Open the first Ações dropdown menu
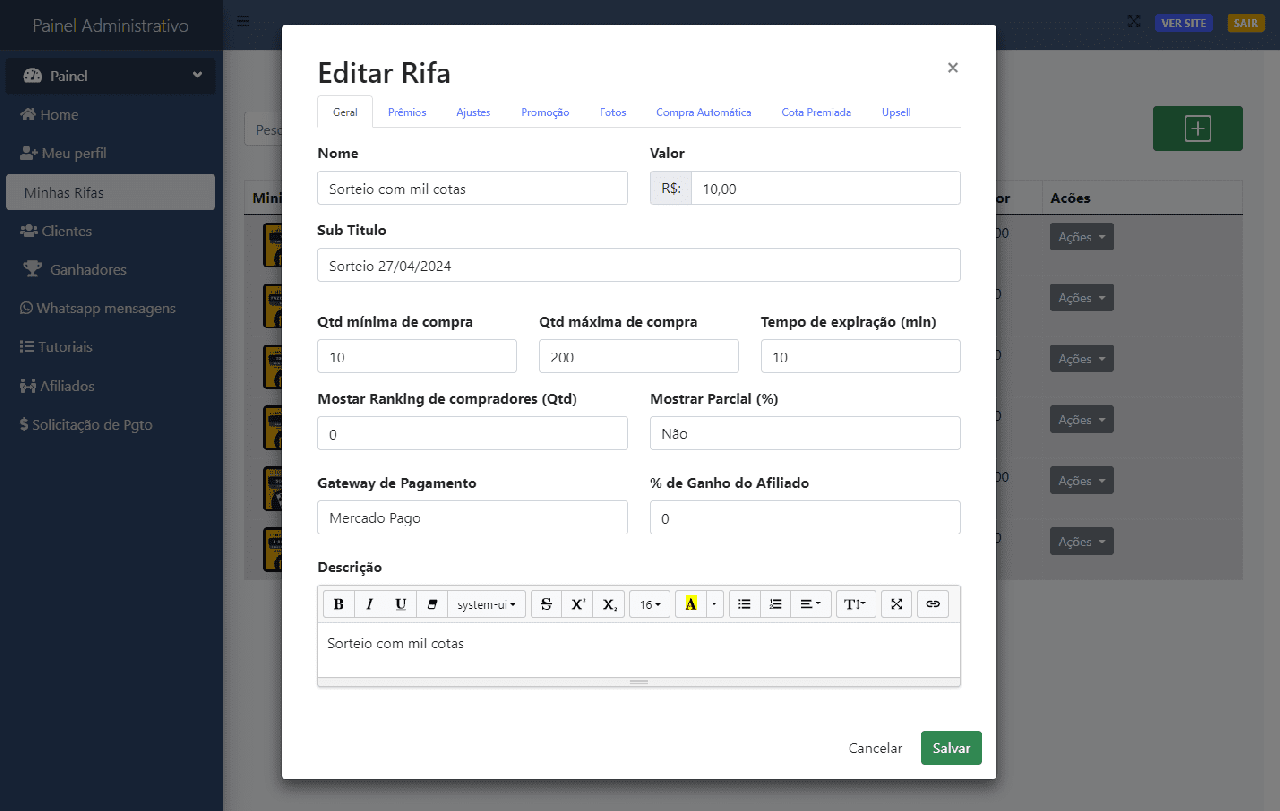 click(1081, 236)
